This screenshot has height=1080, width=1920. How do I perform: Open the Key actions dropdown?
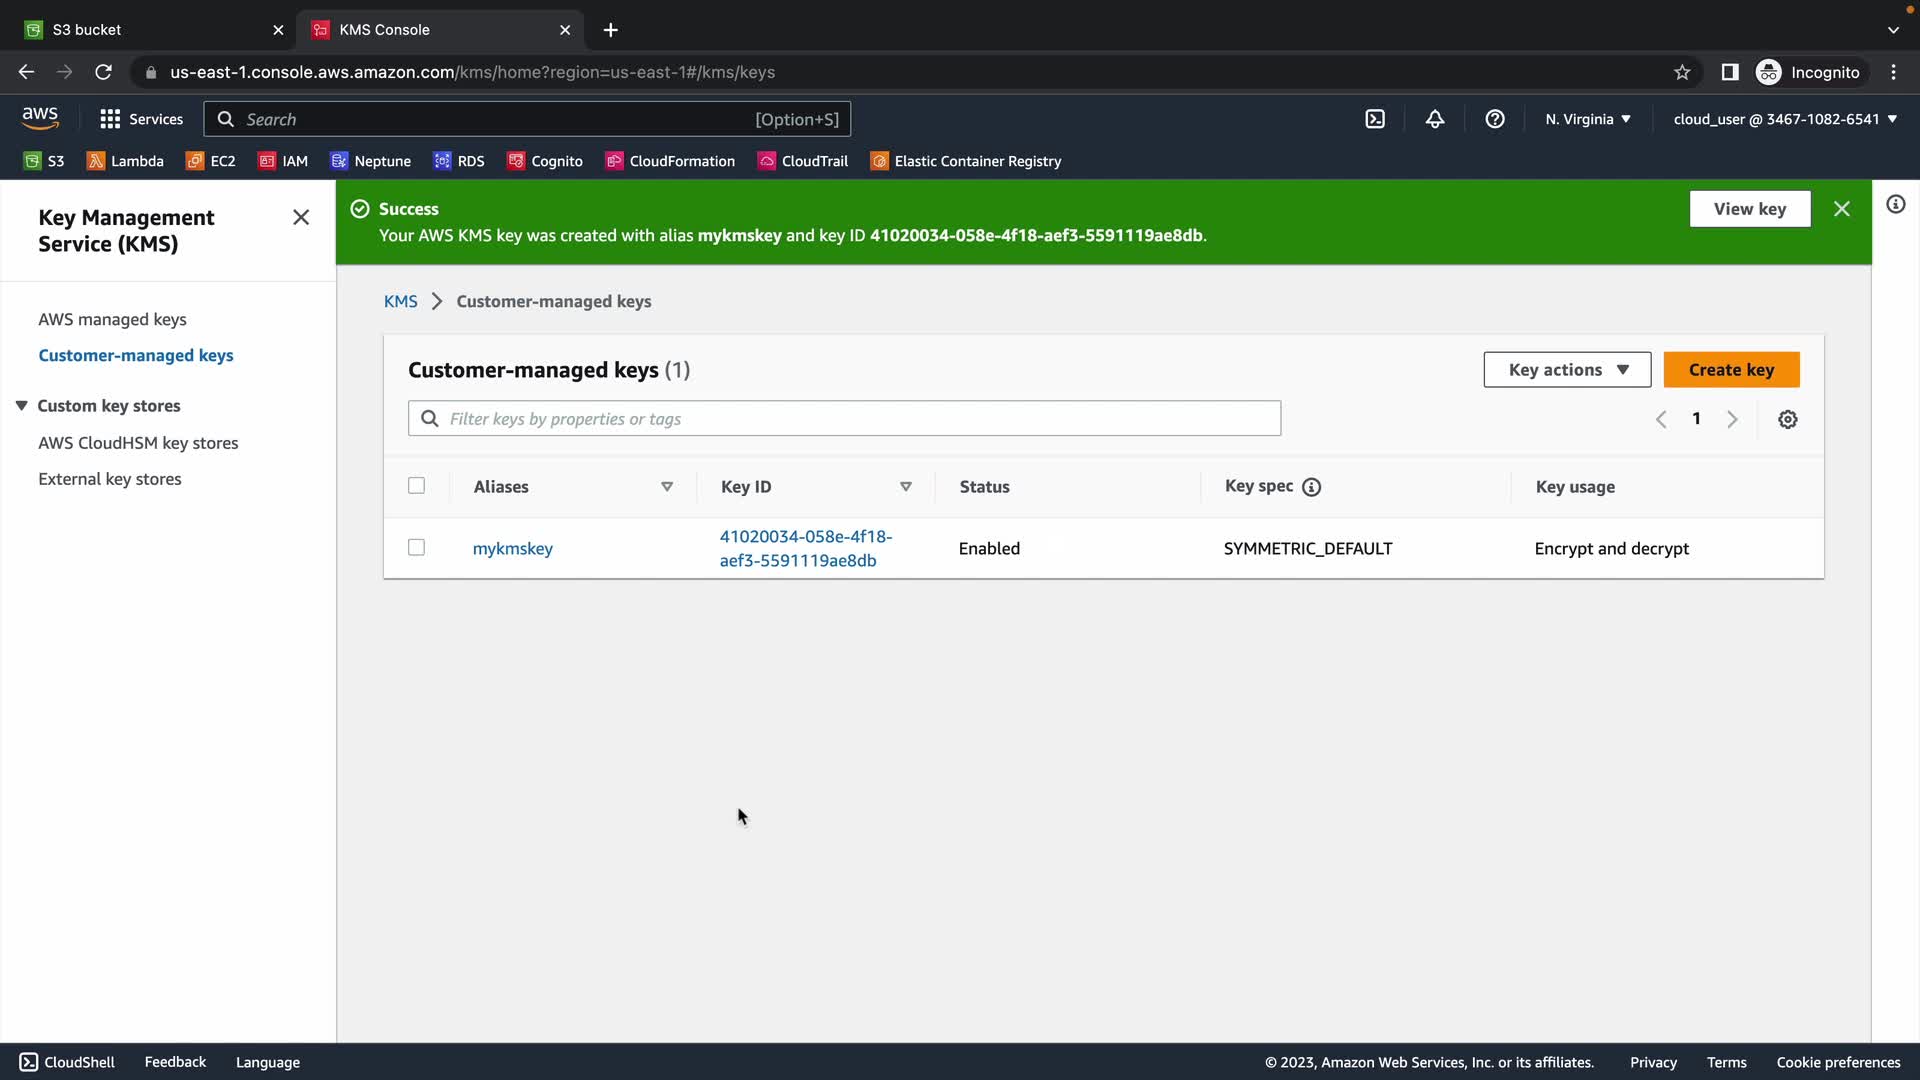click(1567, 370)
